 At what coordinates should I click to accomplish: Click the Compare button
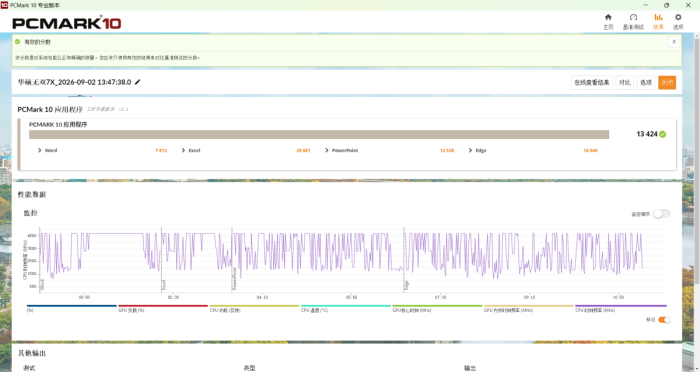click(x=625, y=82)
